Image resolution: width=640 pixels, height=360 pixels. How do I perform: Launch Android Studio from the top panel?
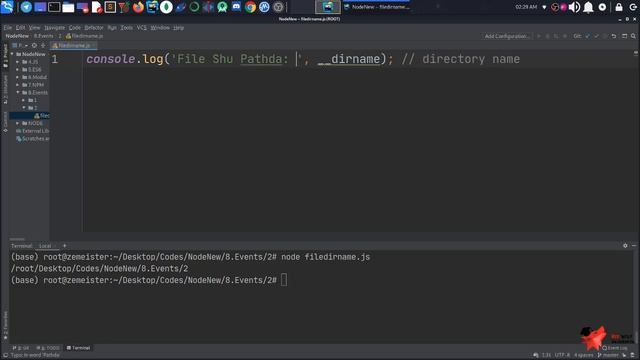(x=222, y=7)
